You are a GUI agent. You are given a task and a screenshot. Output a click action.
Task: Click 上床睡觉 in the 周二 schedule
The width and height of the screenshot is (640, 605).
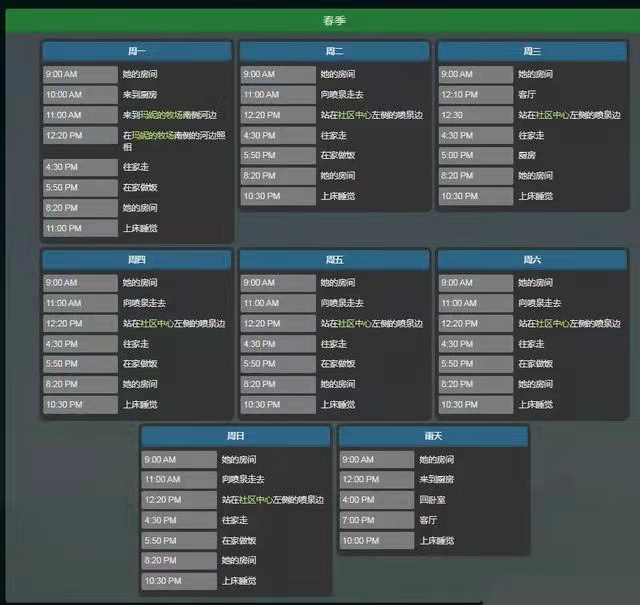[338, 196]
